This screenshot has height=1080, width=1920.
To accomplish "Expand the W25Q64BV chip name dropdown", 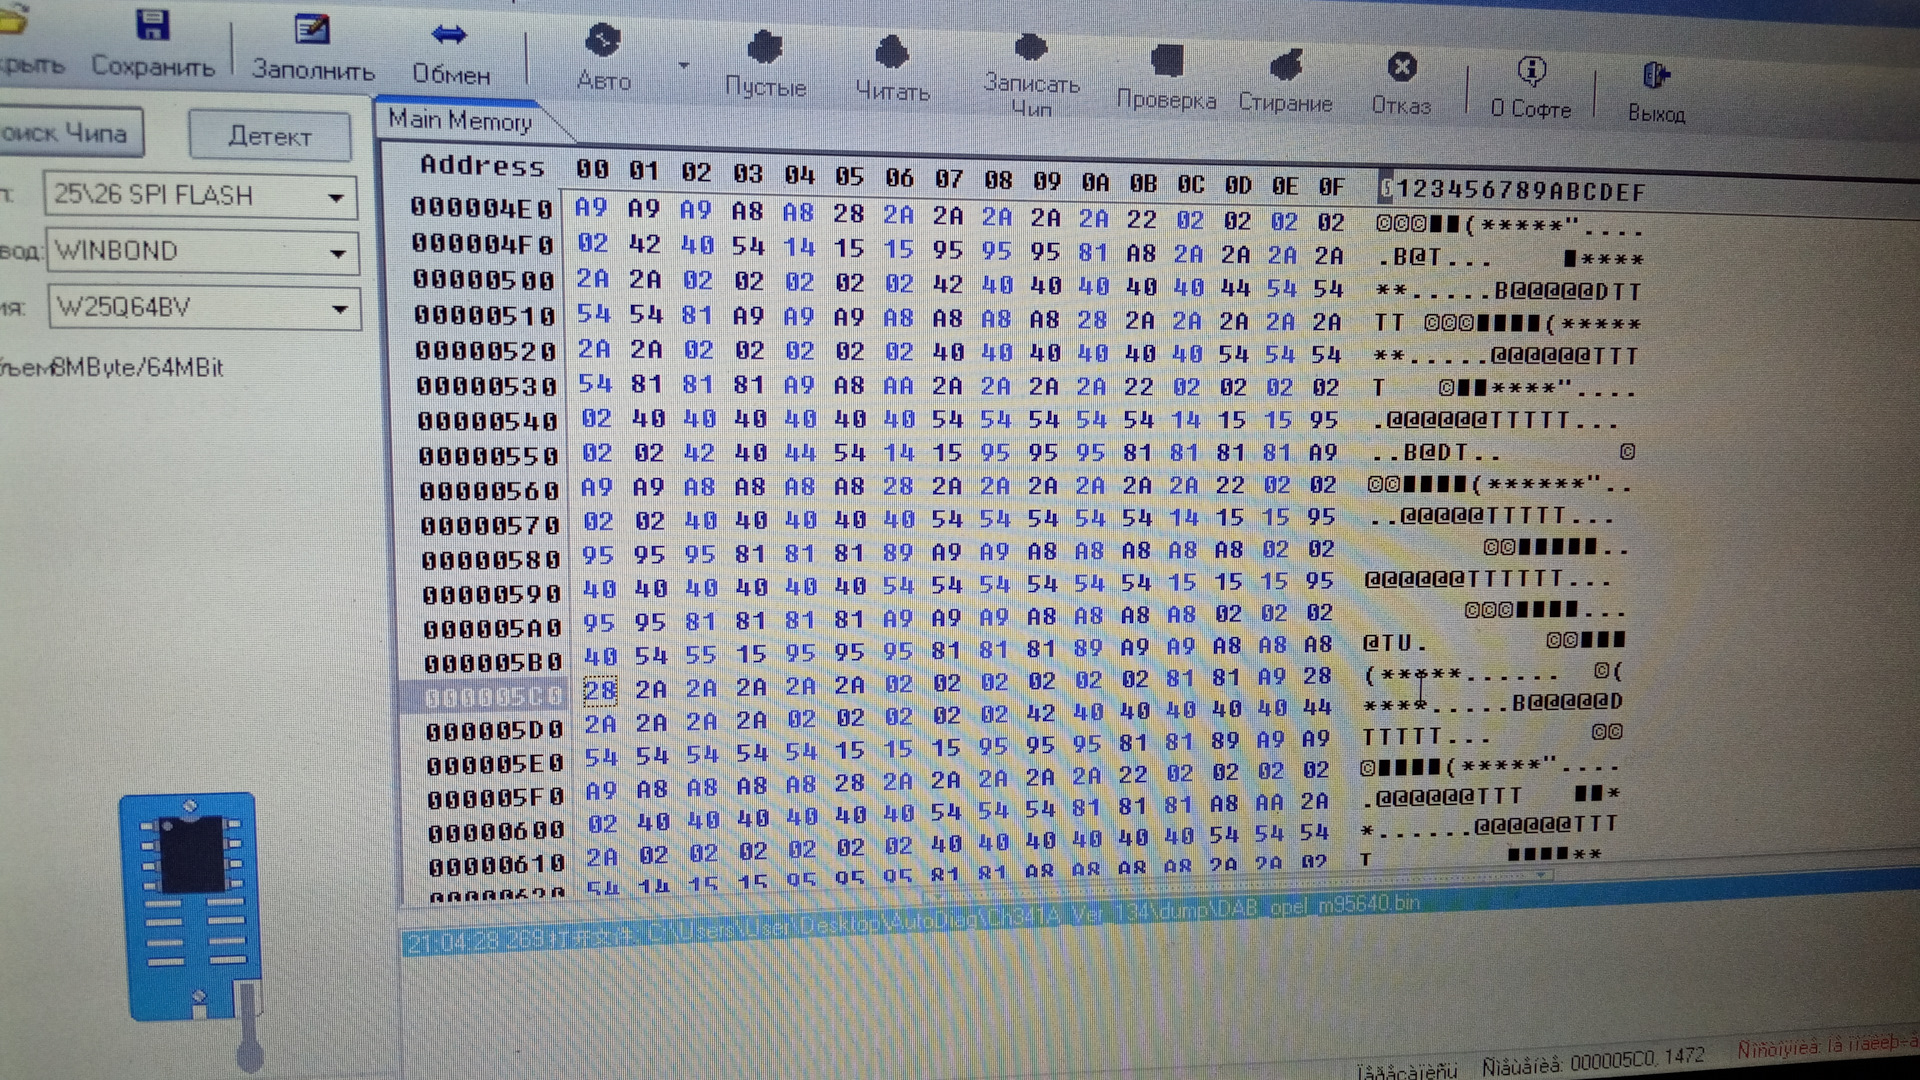I will 340,309.
